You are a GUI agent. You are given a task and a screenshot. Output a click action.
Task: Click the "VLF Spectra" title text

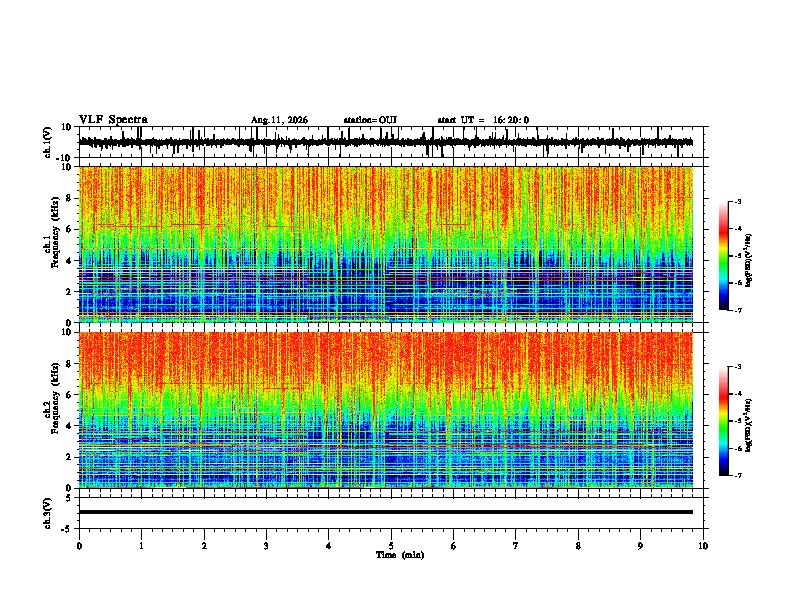tap(113, 119)
